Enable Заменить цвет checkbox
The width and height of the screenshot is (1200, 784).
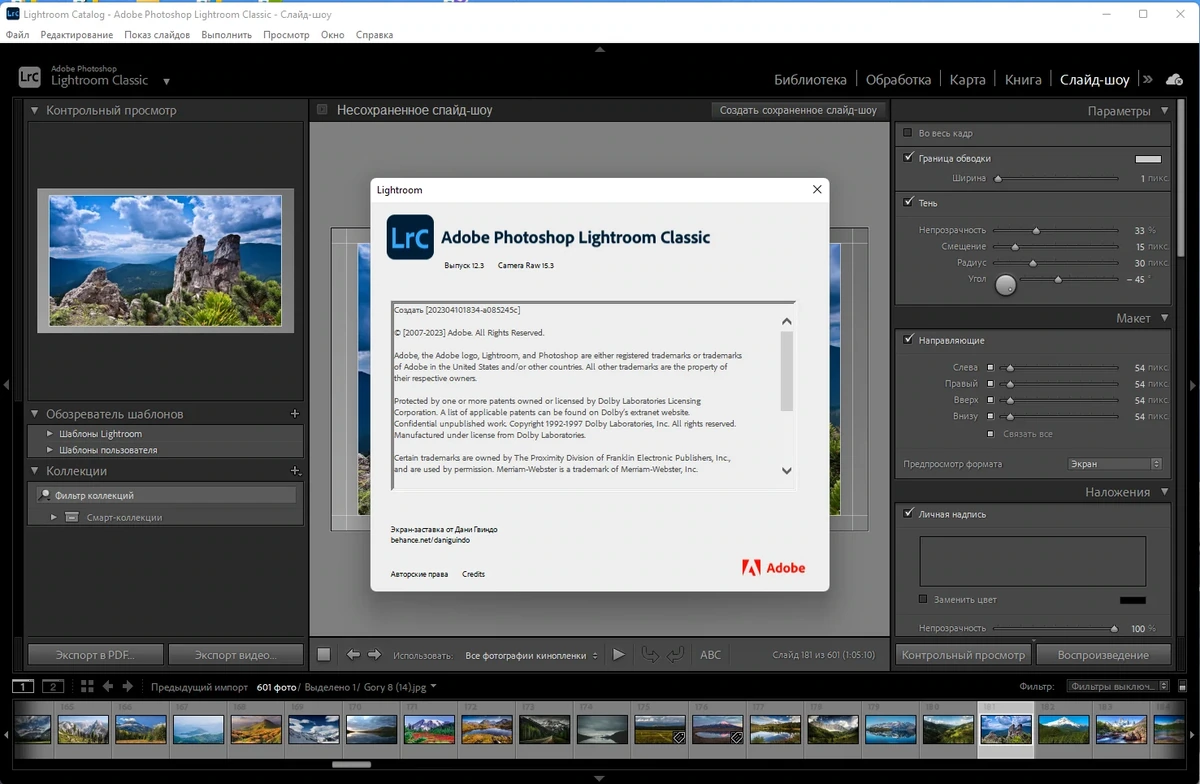(x=923, y=599)
